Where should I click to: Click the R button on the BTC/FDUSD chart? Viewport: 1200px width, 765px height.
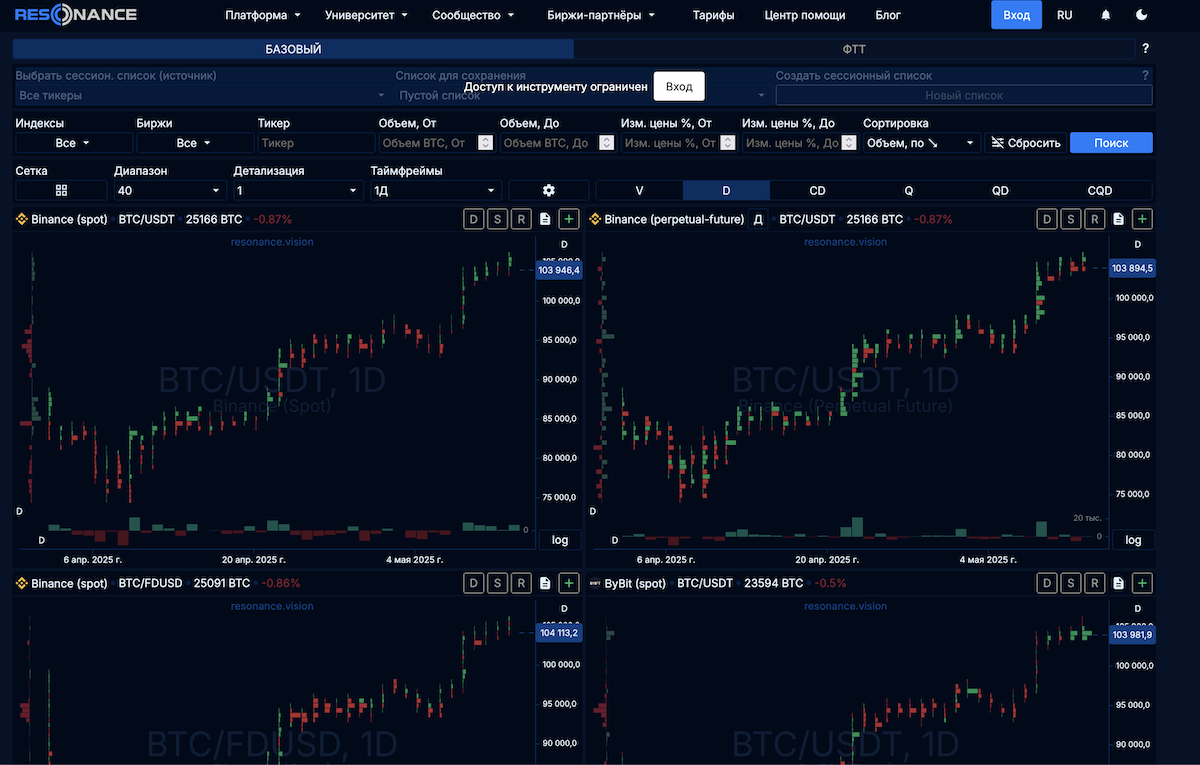pos(521,583)
